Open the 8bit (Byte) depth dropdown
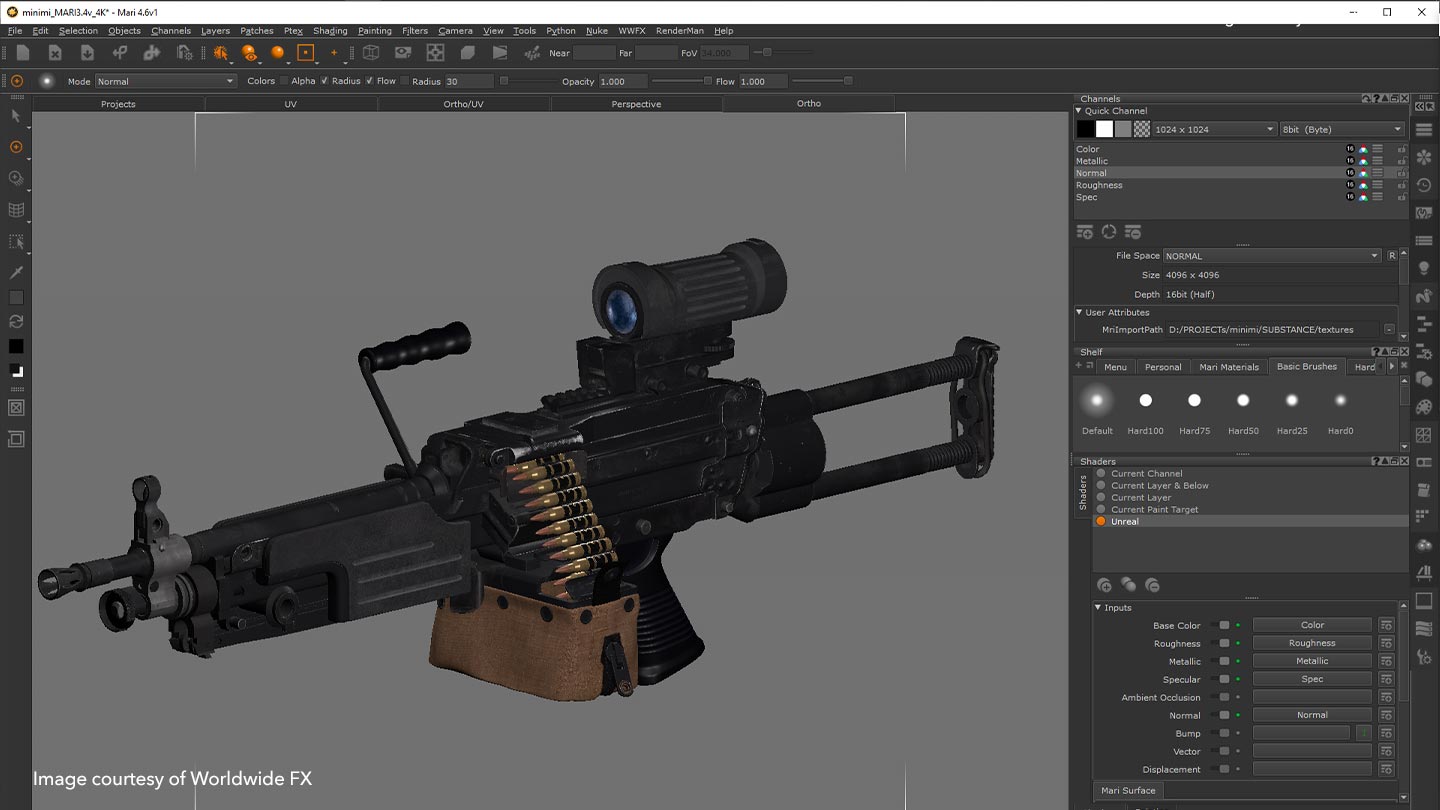Viewport: 1440px width, 810px height. pyautogui.click(x=1342, y=128)
